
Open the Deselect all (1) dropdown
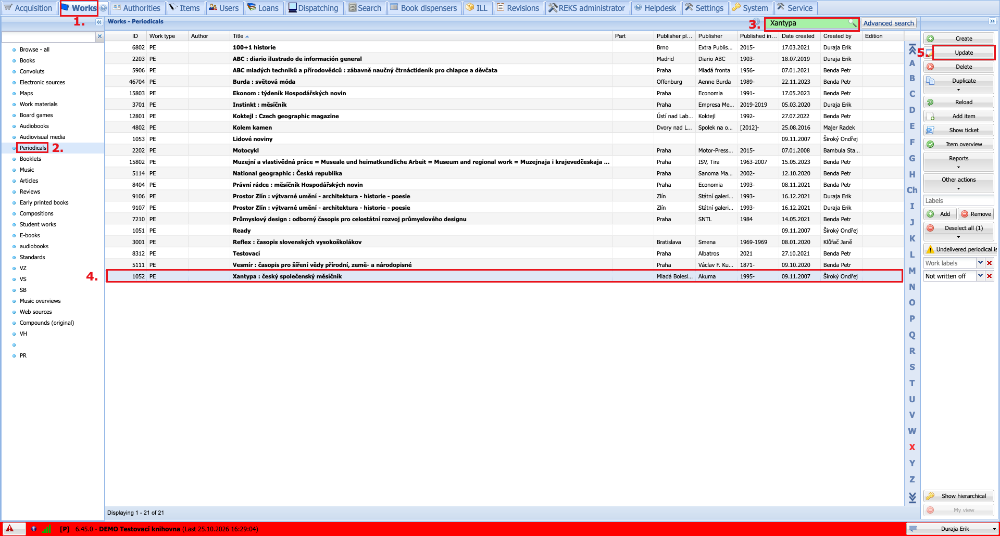(x=959, y=230)
